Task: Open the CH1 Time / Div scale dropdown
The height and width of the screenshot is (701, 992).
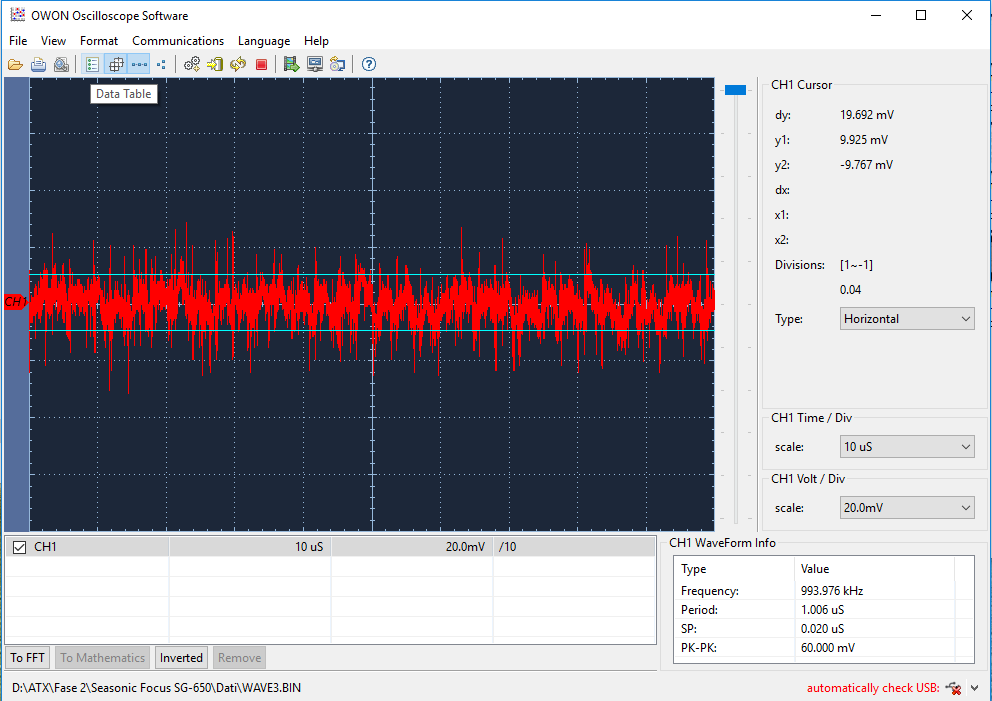Action: (907, 447)
